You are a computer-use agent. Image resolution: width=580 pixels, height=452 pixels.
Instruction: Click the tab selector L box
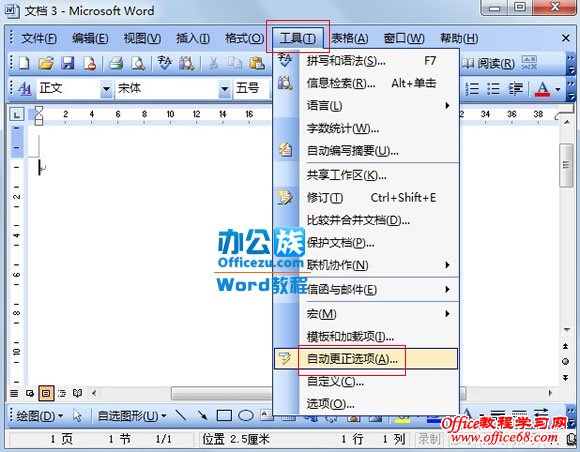point(17,115)
